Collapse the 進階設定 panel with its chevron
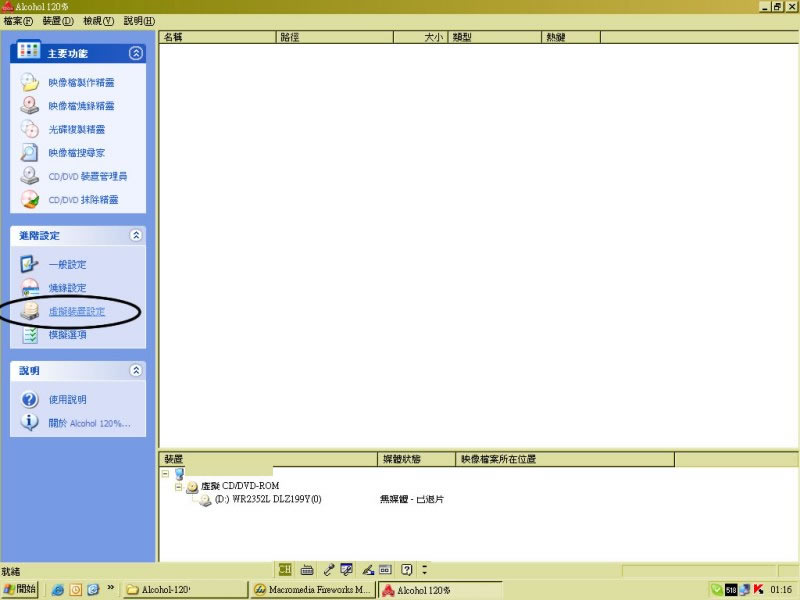The image size is (800, 600). (x=136, y=235)
